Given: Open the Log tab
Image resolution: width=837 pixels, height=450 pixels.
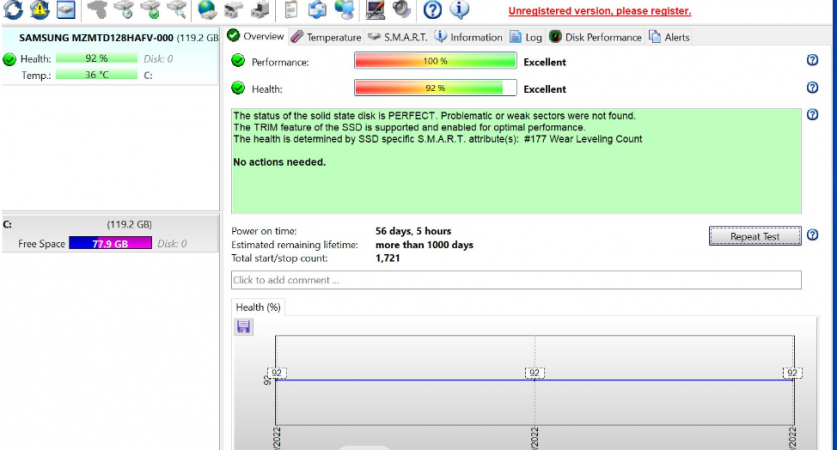Looking at the screenshot, I should (525, 37).
